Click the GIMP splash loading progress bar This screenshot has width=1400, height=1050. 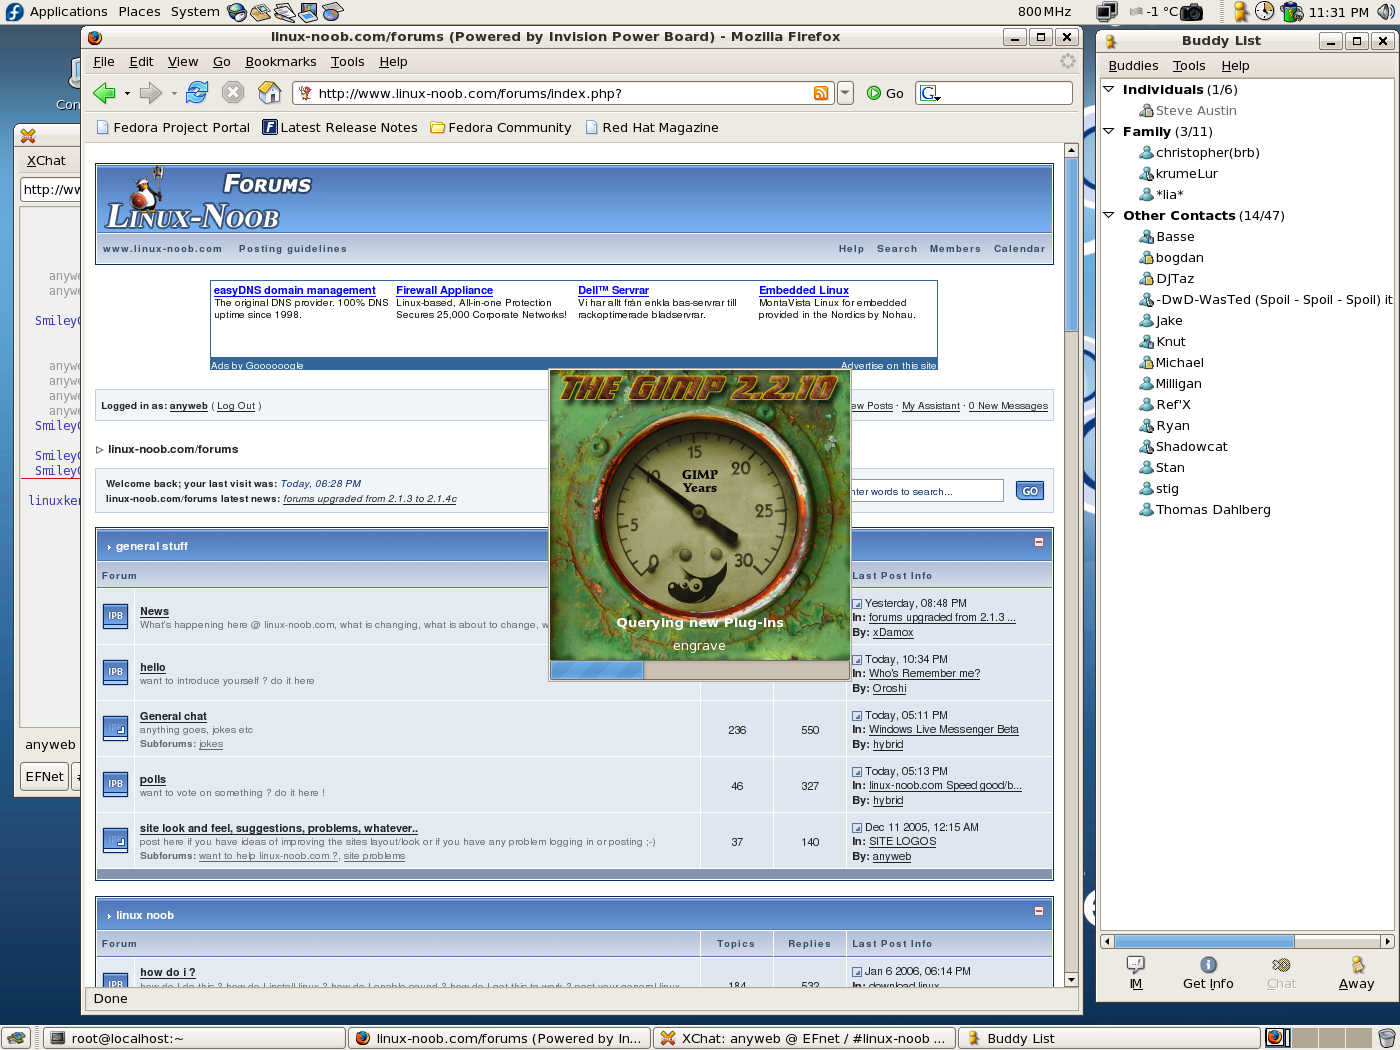[x=699, y=670]
